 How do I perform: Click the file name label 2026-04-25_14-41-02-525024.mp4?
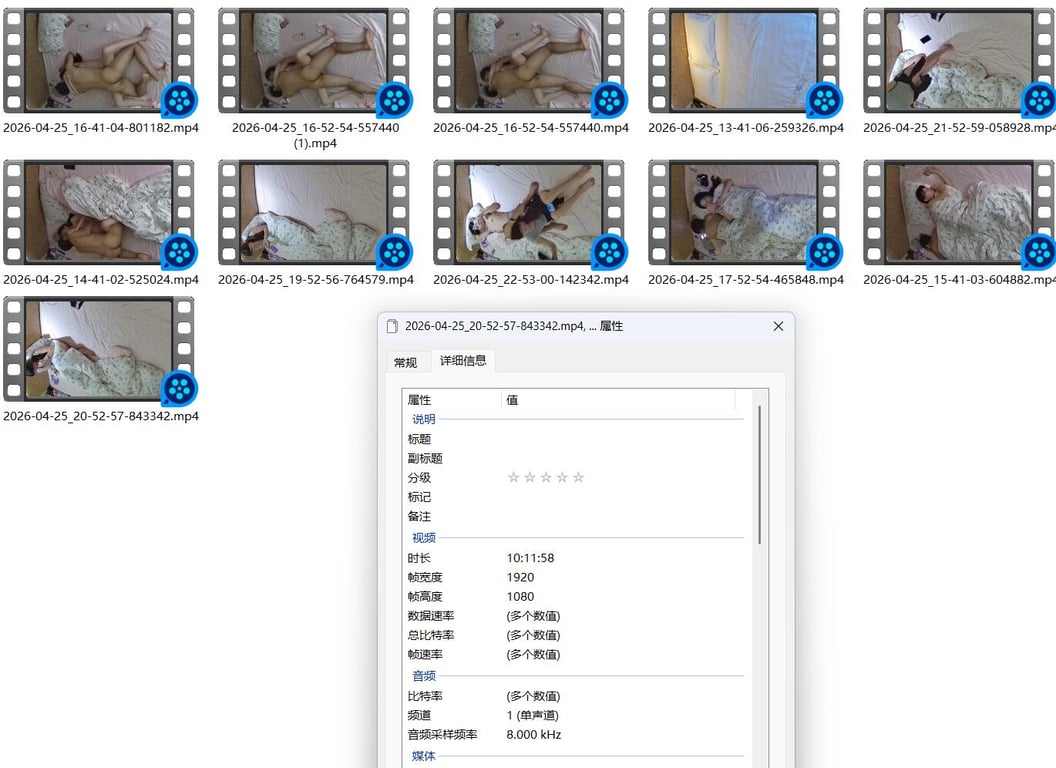click(101, 280)
